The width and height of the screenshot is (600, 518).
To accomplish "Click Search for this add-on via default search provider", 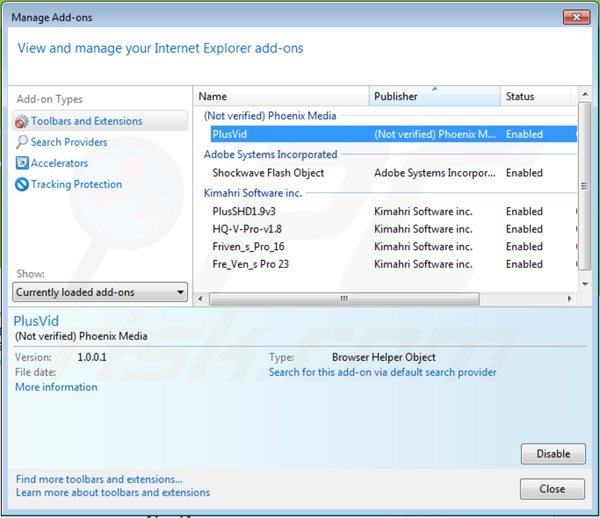I will (x=382, y=372).
